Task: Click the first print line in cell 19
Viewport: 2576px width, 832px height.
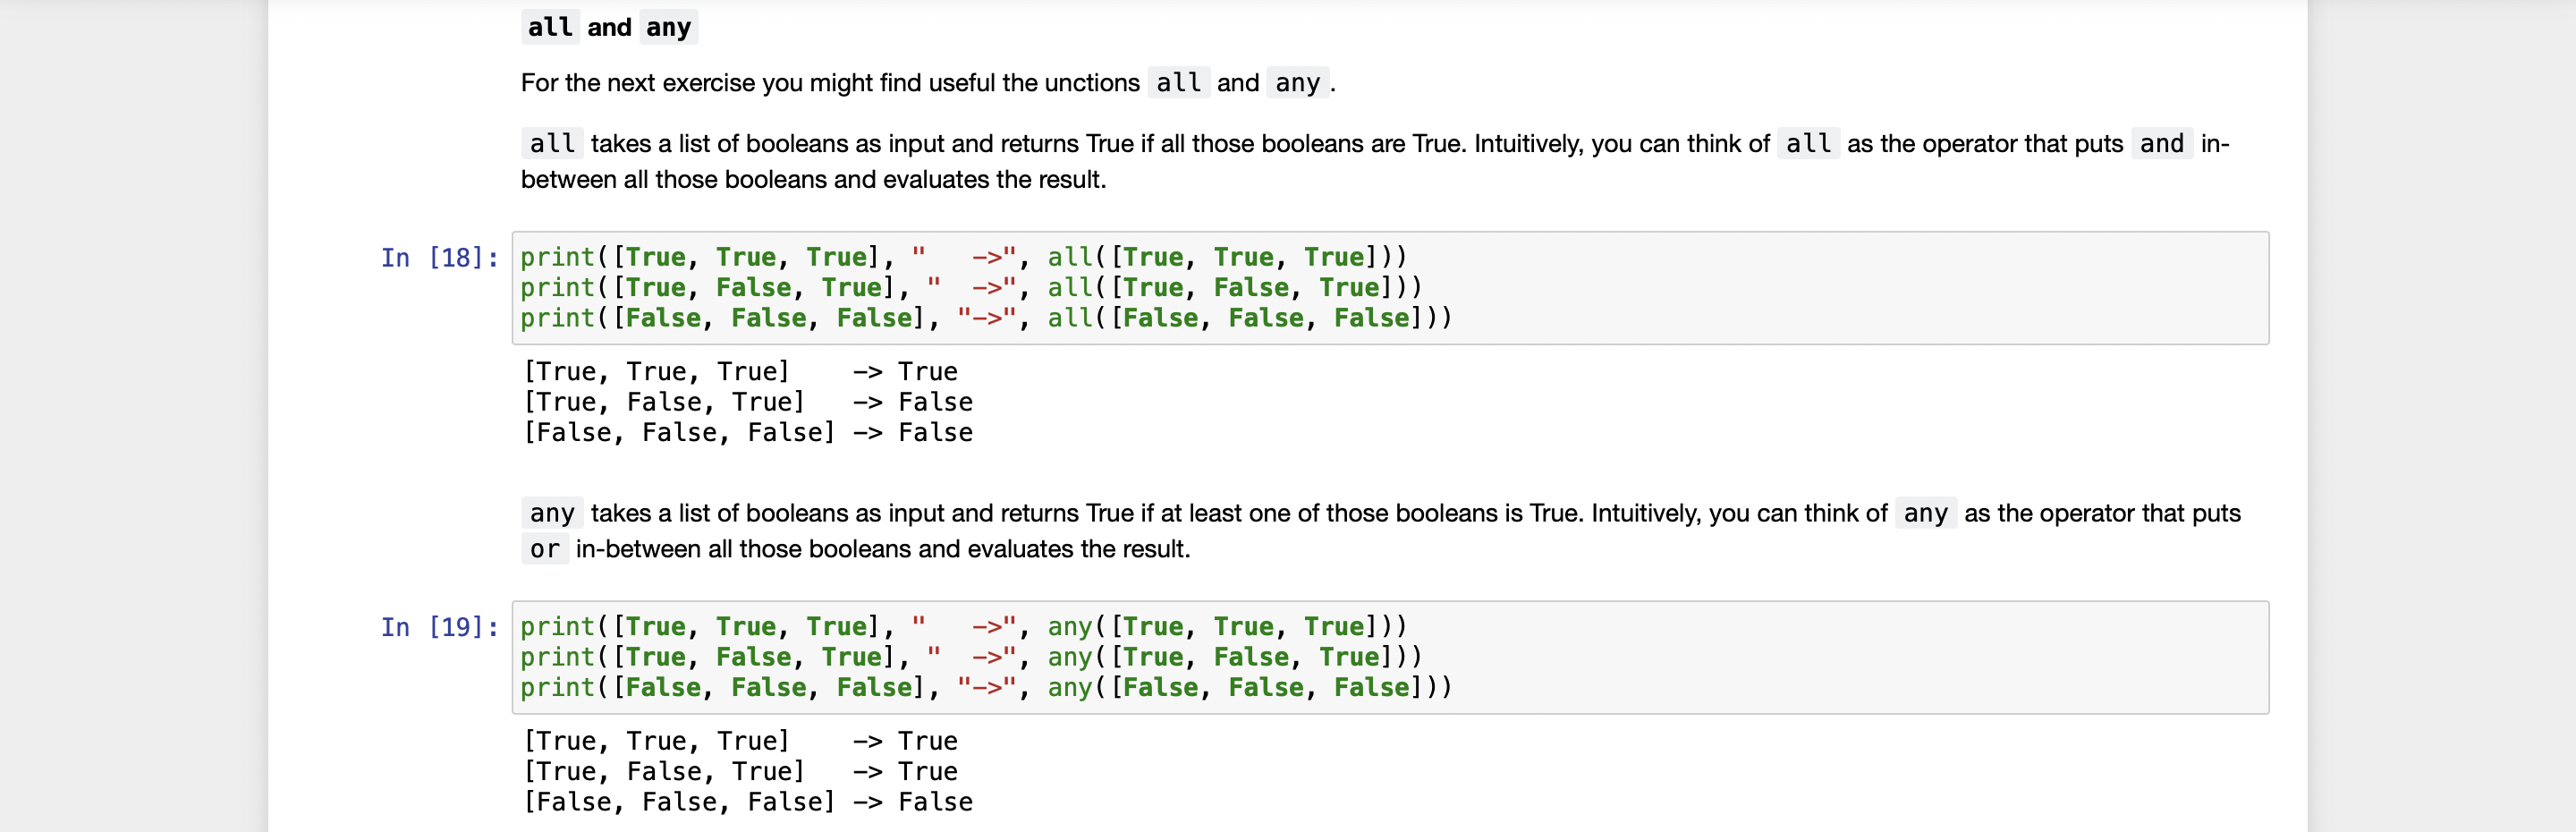Action: (x=960, y=626)
